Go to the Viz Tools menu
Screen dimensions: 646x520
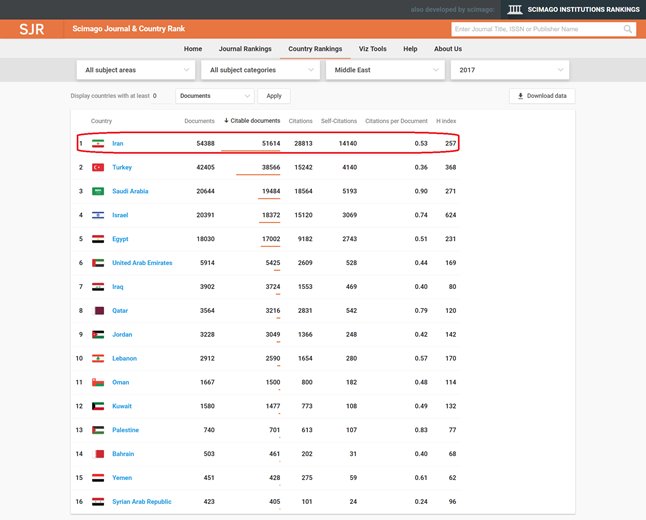coord(372,48)
